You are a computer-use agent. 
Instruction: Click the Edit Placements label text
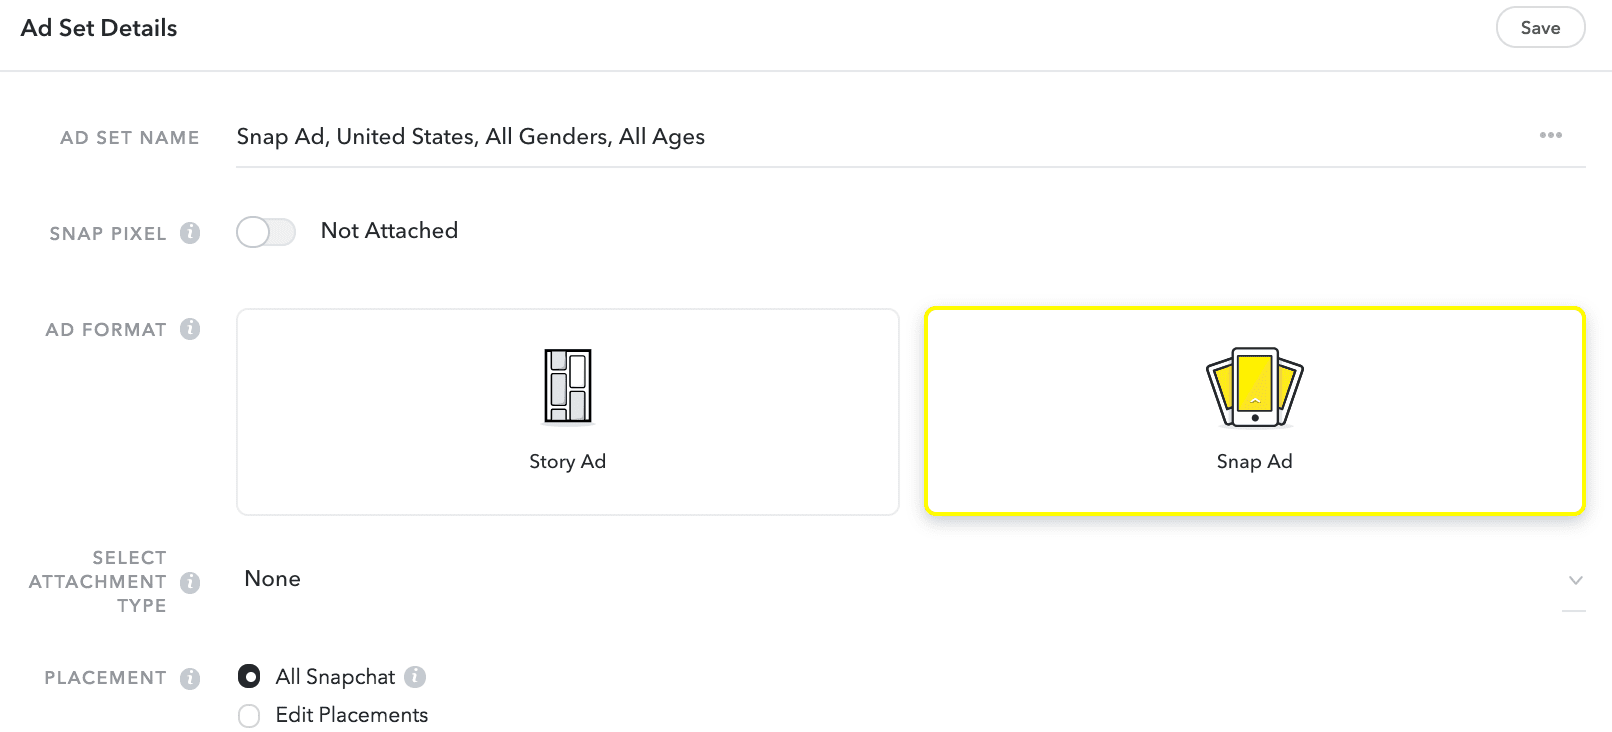[352, 715]
